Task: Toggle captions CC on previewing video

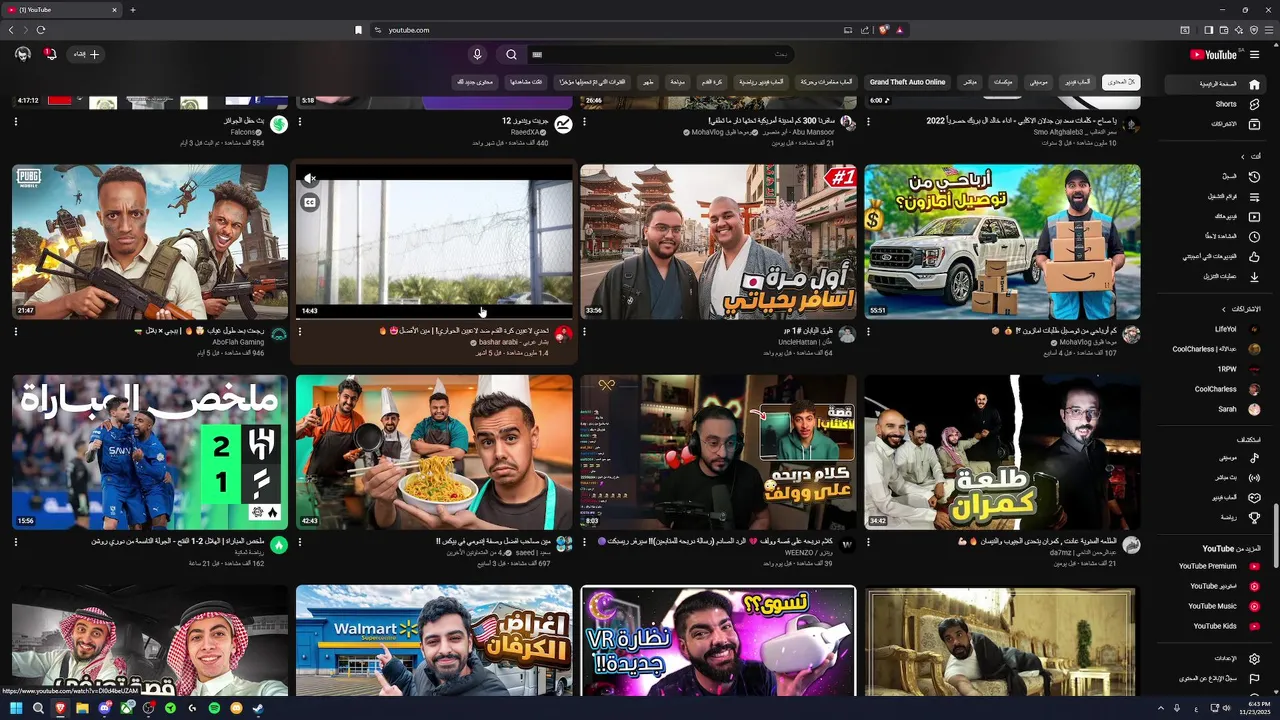Action: pyautogui.click(x=310, y=202)
